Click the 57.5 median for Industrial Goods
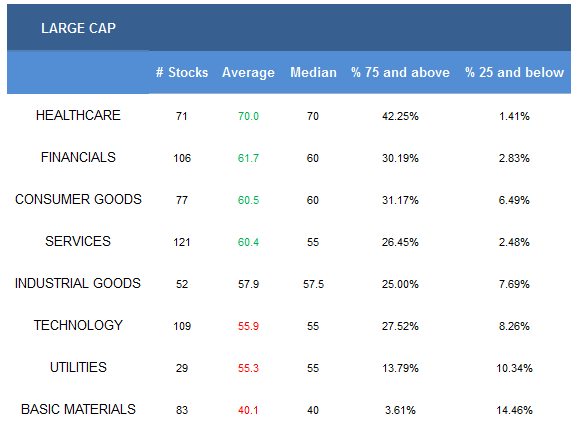The image size is (575, 428). (313, 284)
